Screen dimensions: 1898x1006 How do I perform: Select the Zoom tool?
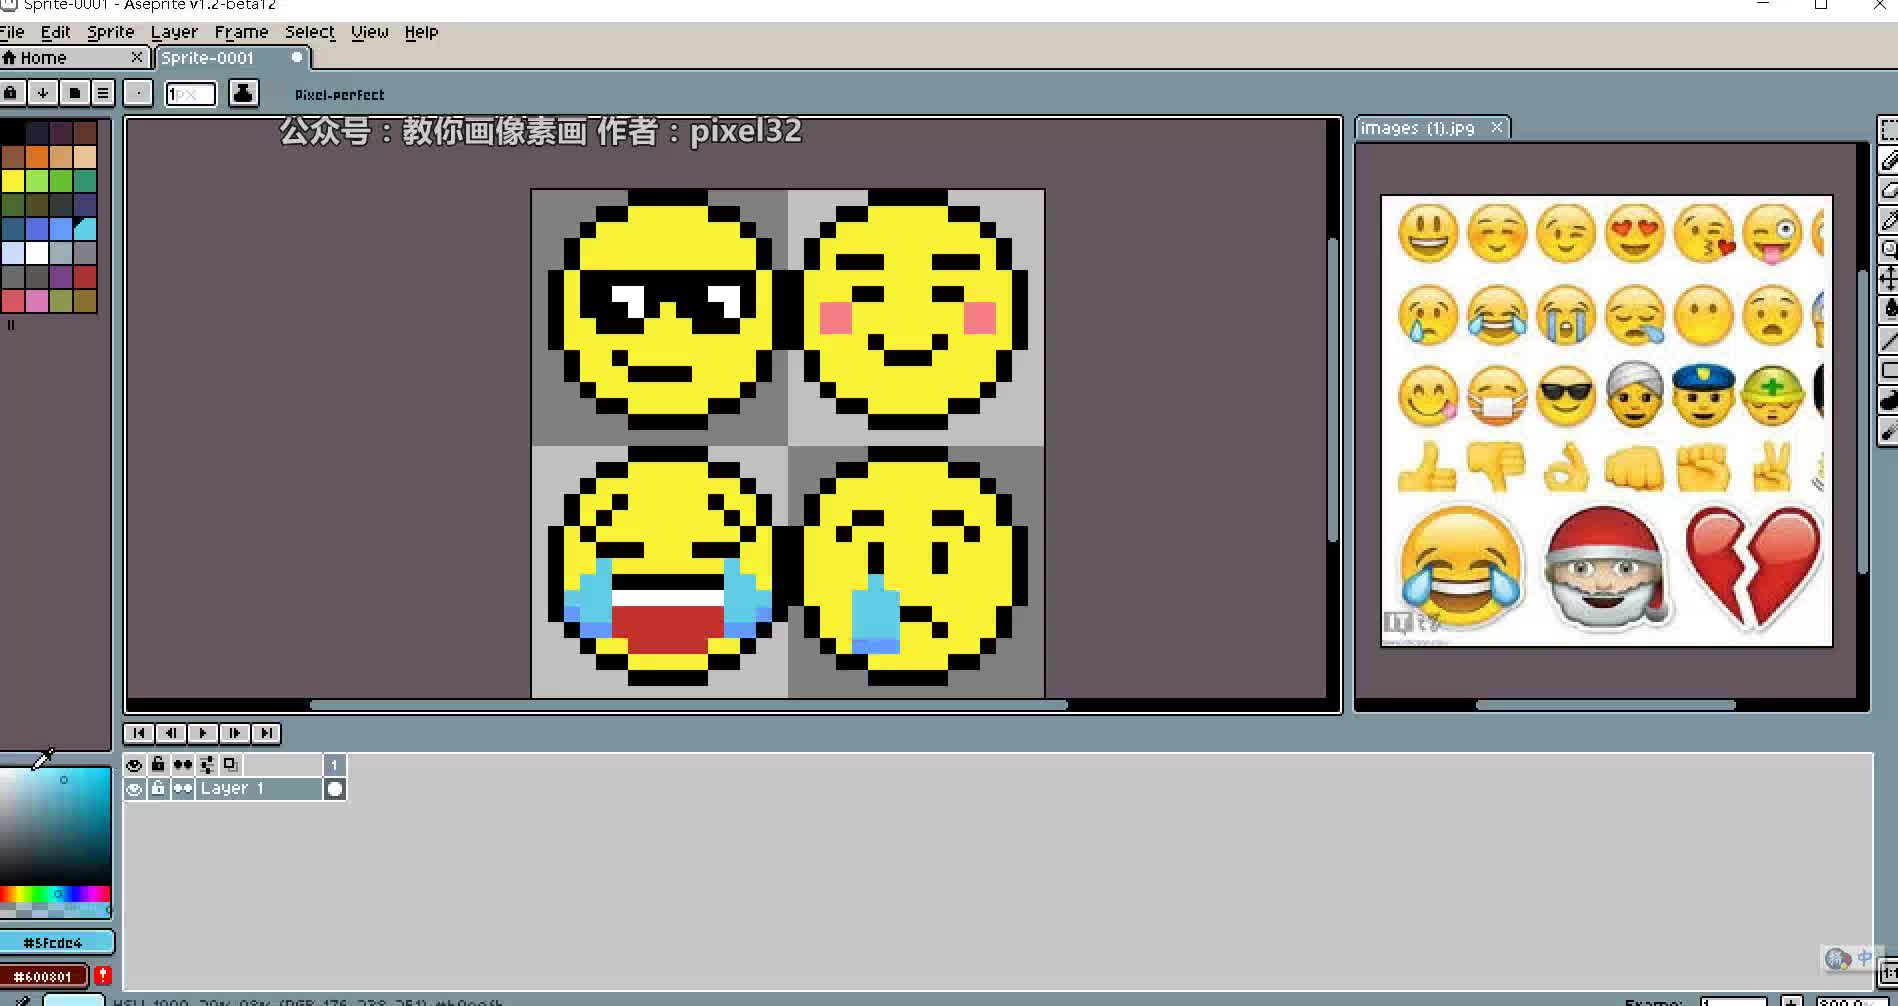(1888, 249)
